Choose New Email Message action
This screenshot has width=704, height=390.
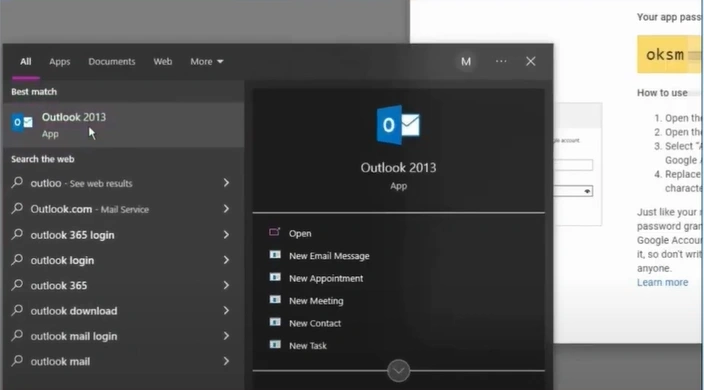329,256
